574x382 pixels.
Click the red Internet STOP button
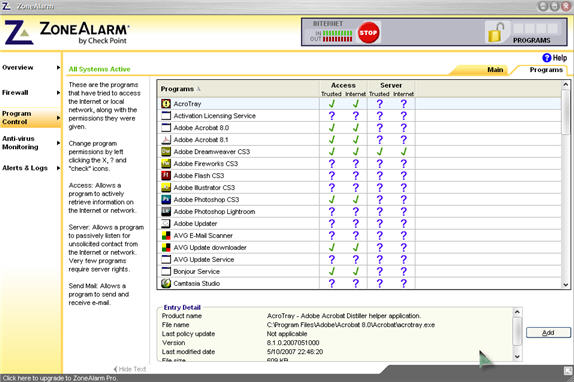click(368, 33)
